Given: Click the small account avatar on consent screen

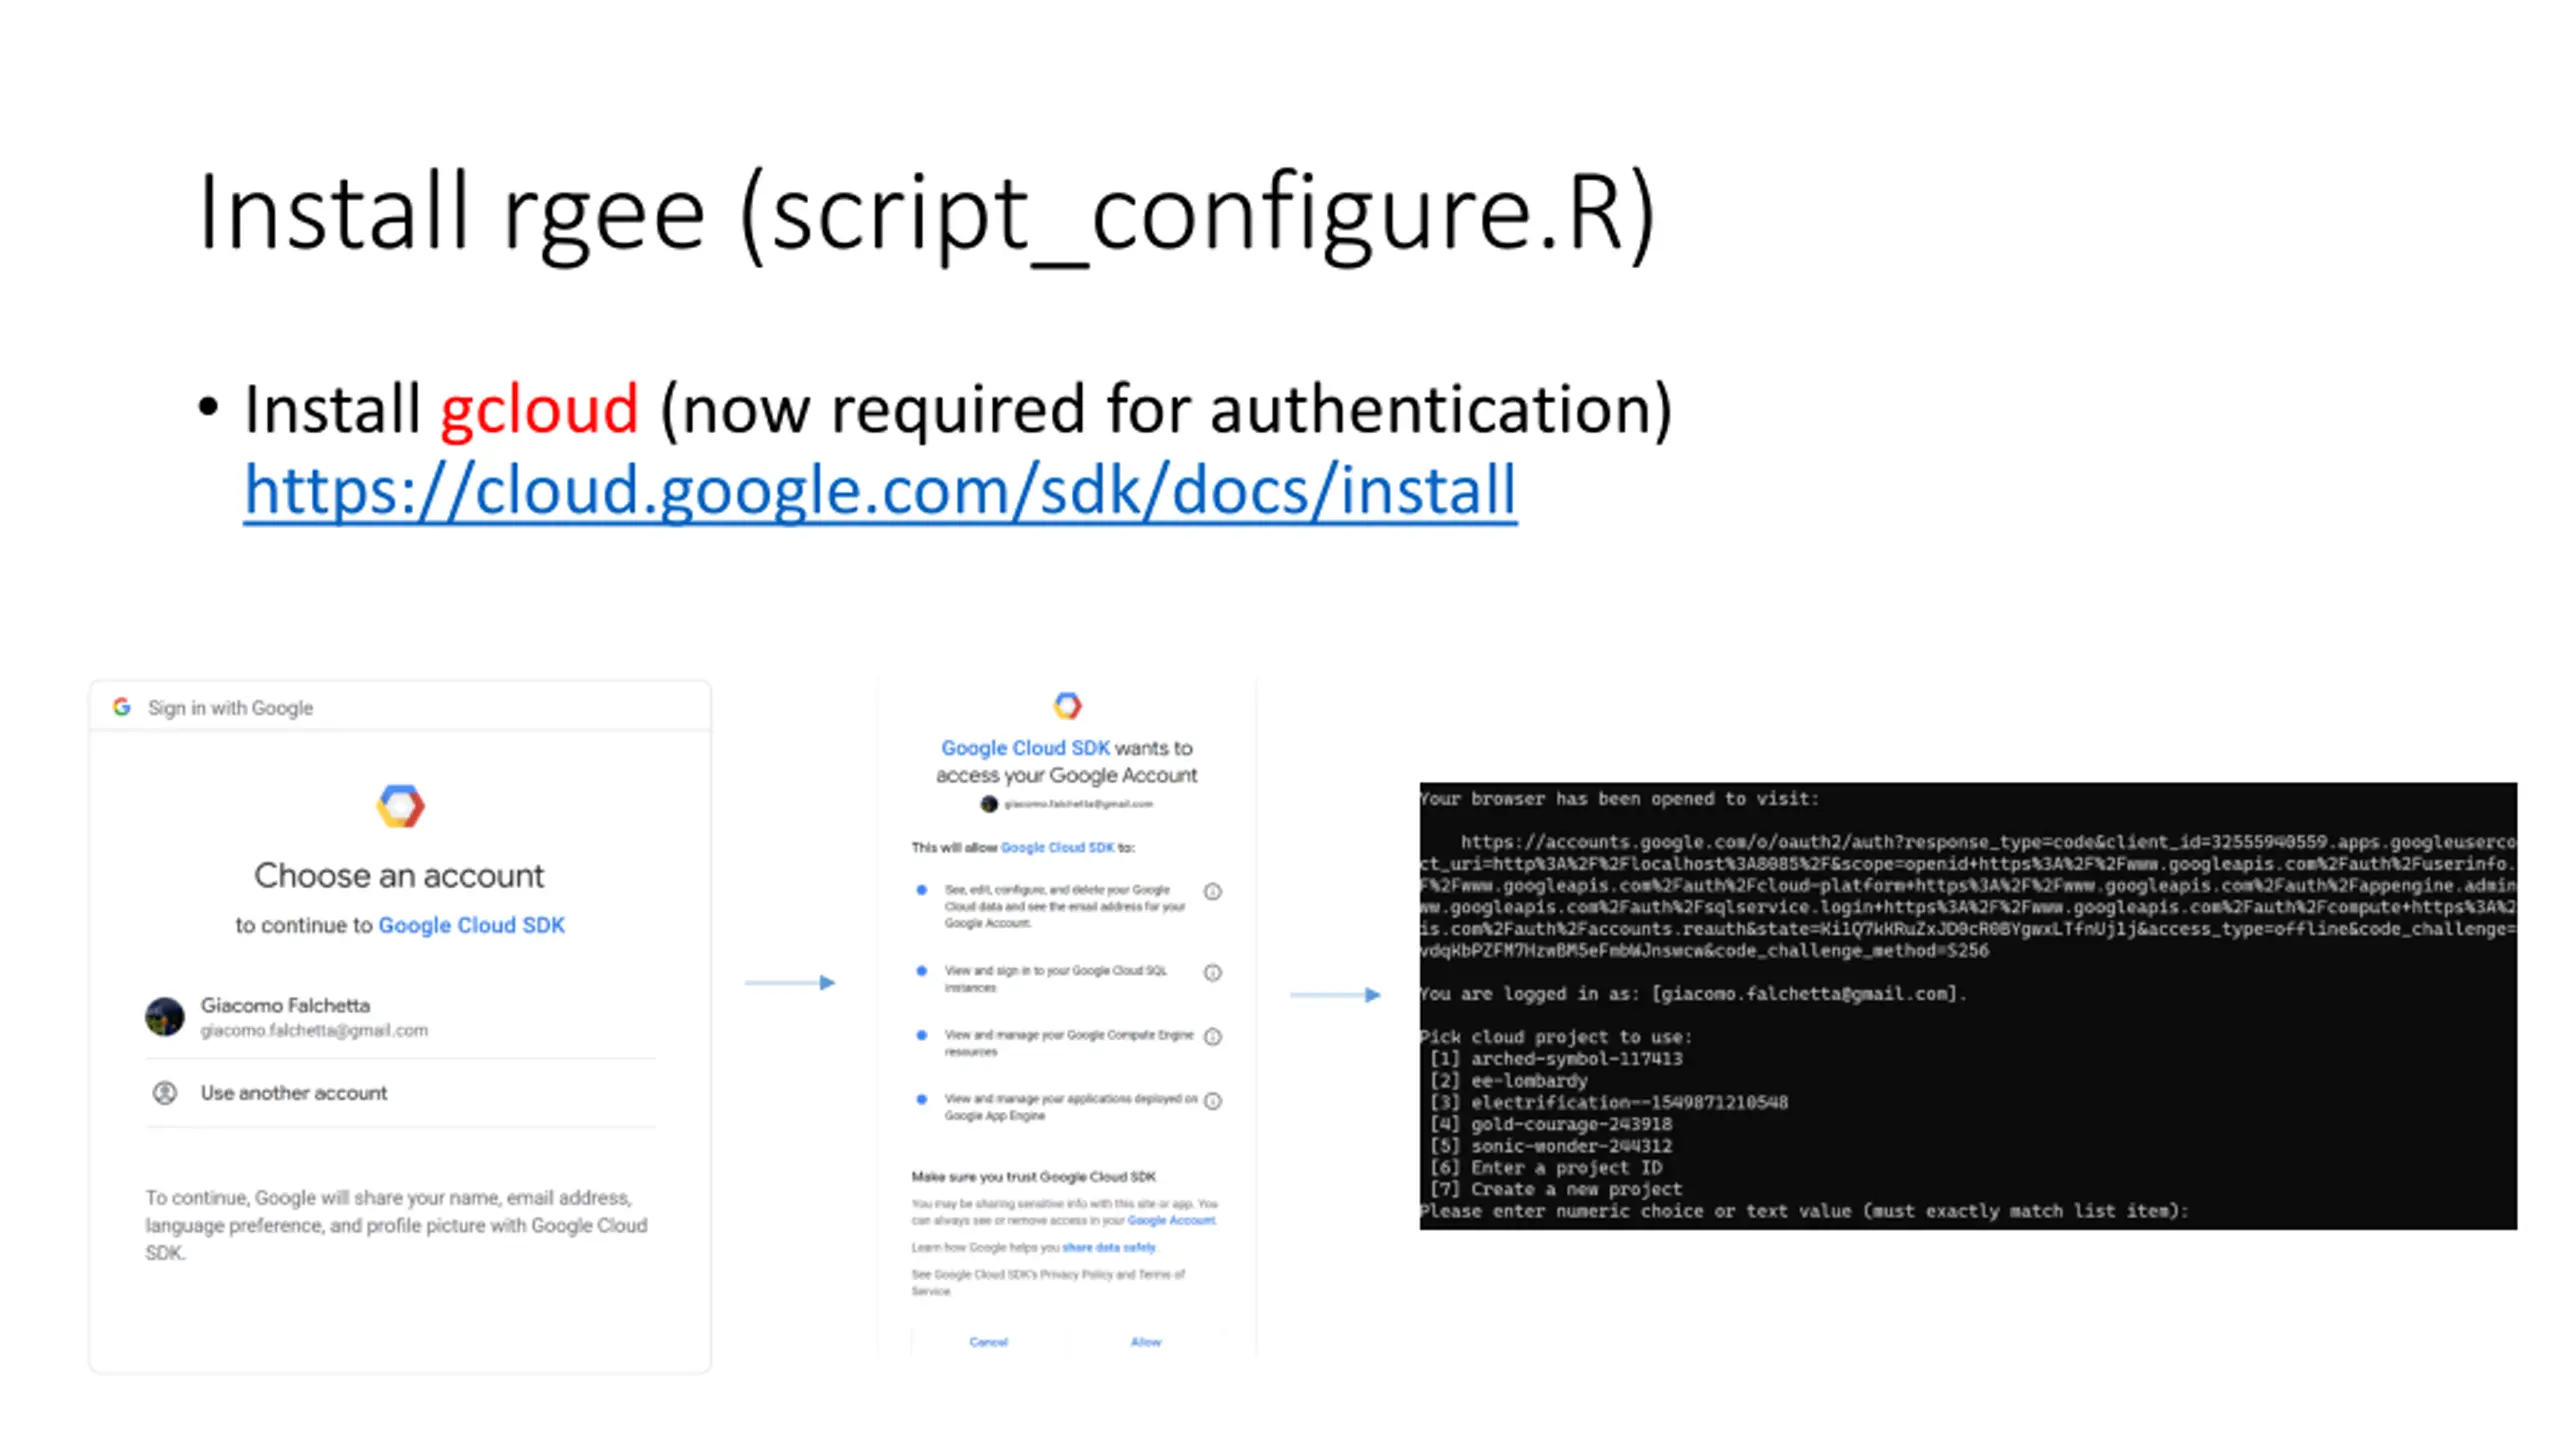Looking at the screenshot, I should tap(989, 804).
